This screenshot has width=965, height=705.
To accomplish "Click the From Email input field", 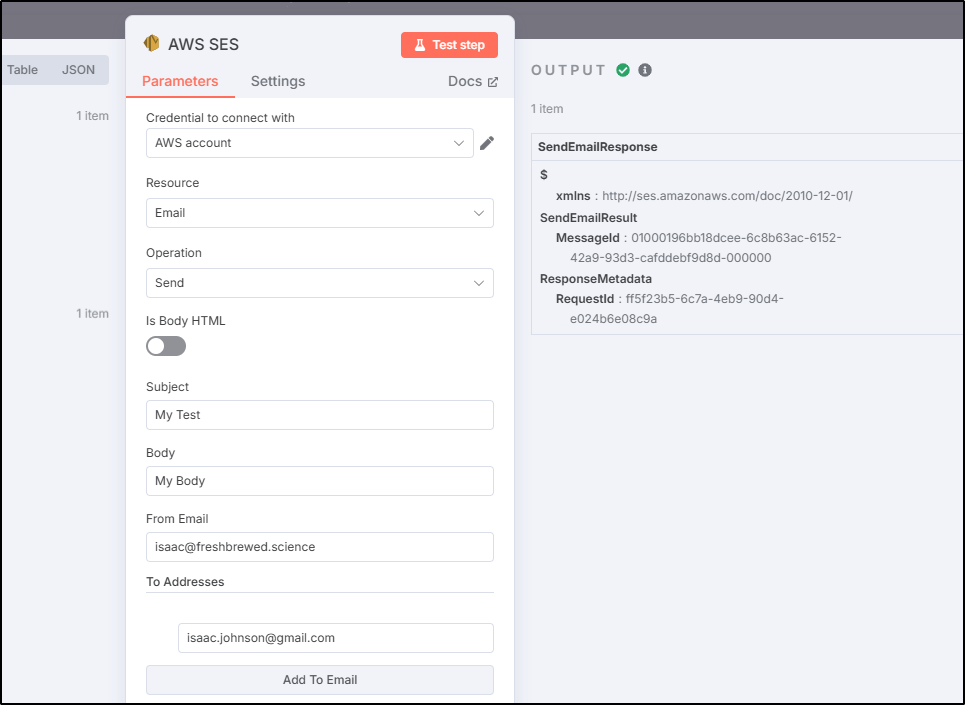I will click(x=319, y=547).
